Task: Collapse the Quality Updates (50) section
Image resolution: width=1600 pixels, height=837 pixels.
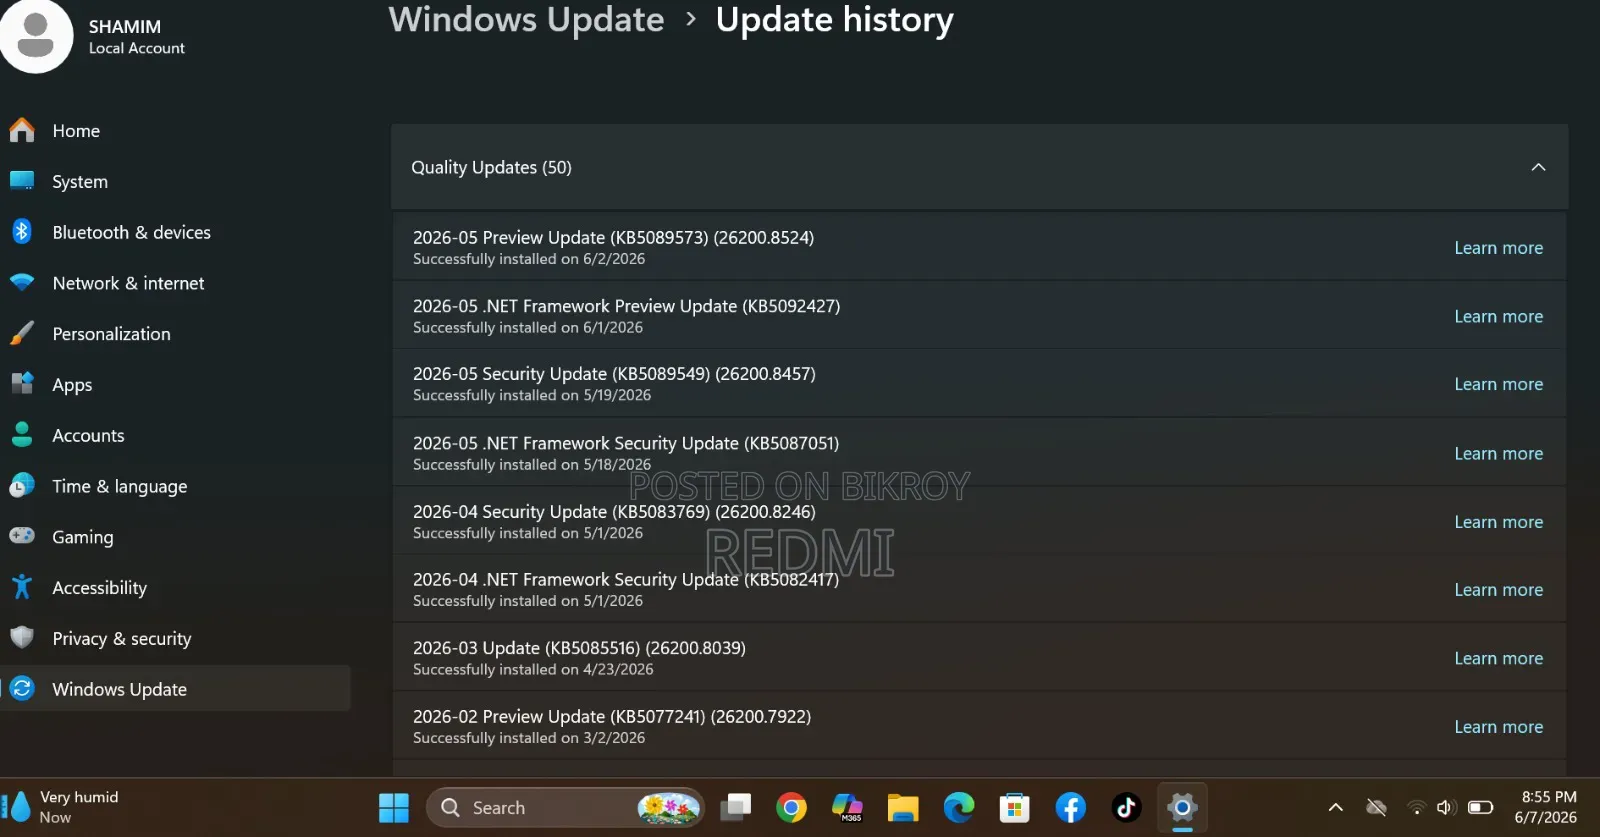Action: [x=1538, y=167]
